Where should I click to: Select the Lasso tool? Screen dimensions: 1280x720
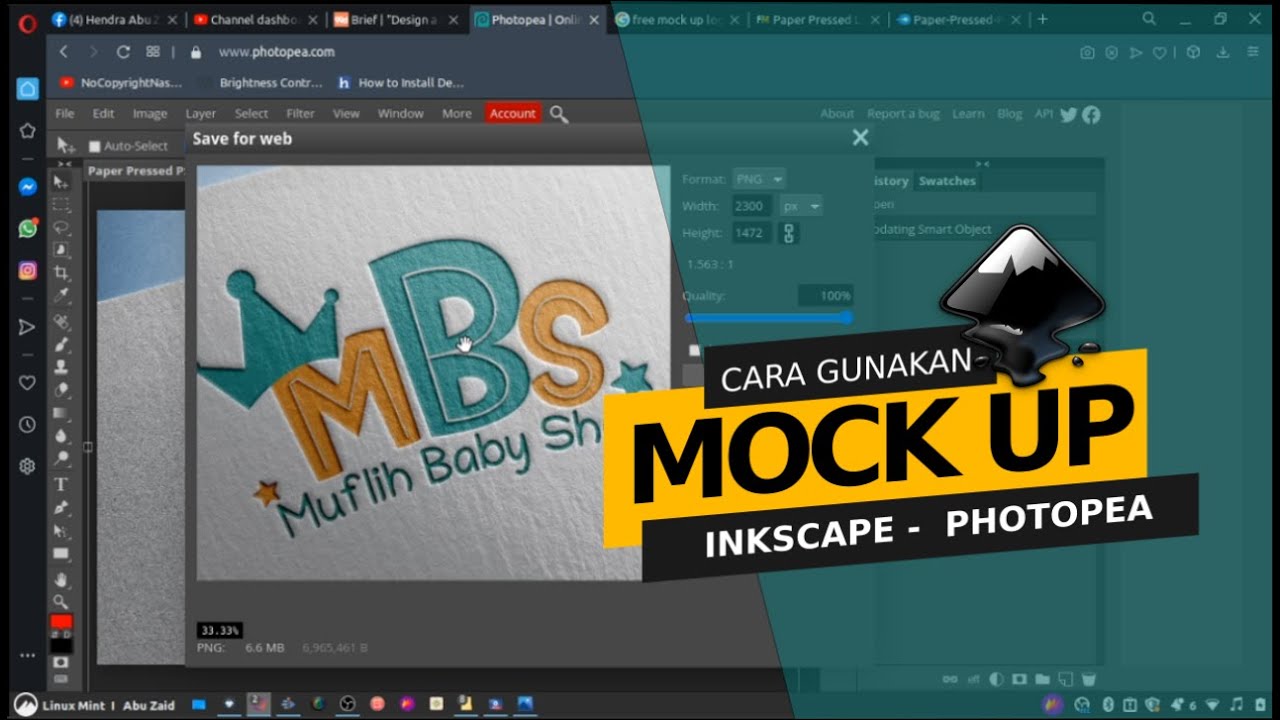61,227
